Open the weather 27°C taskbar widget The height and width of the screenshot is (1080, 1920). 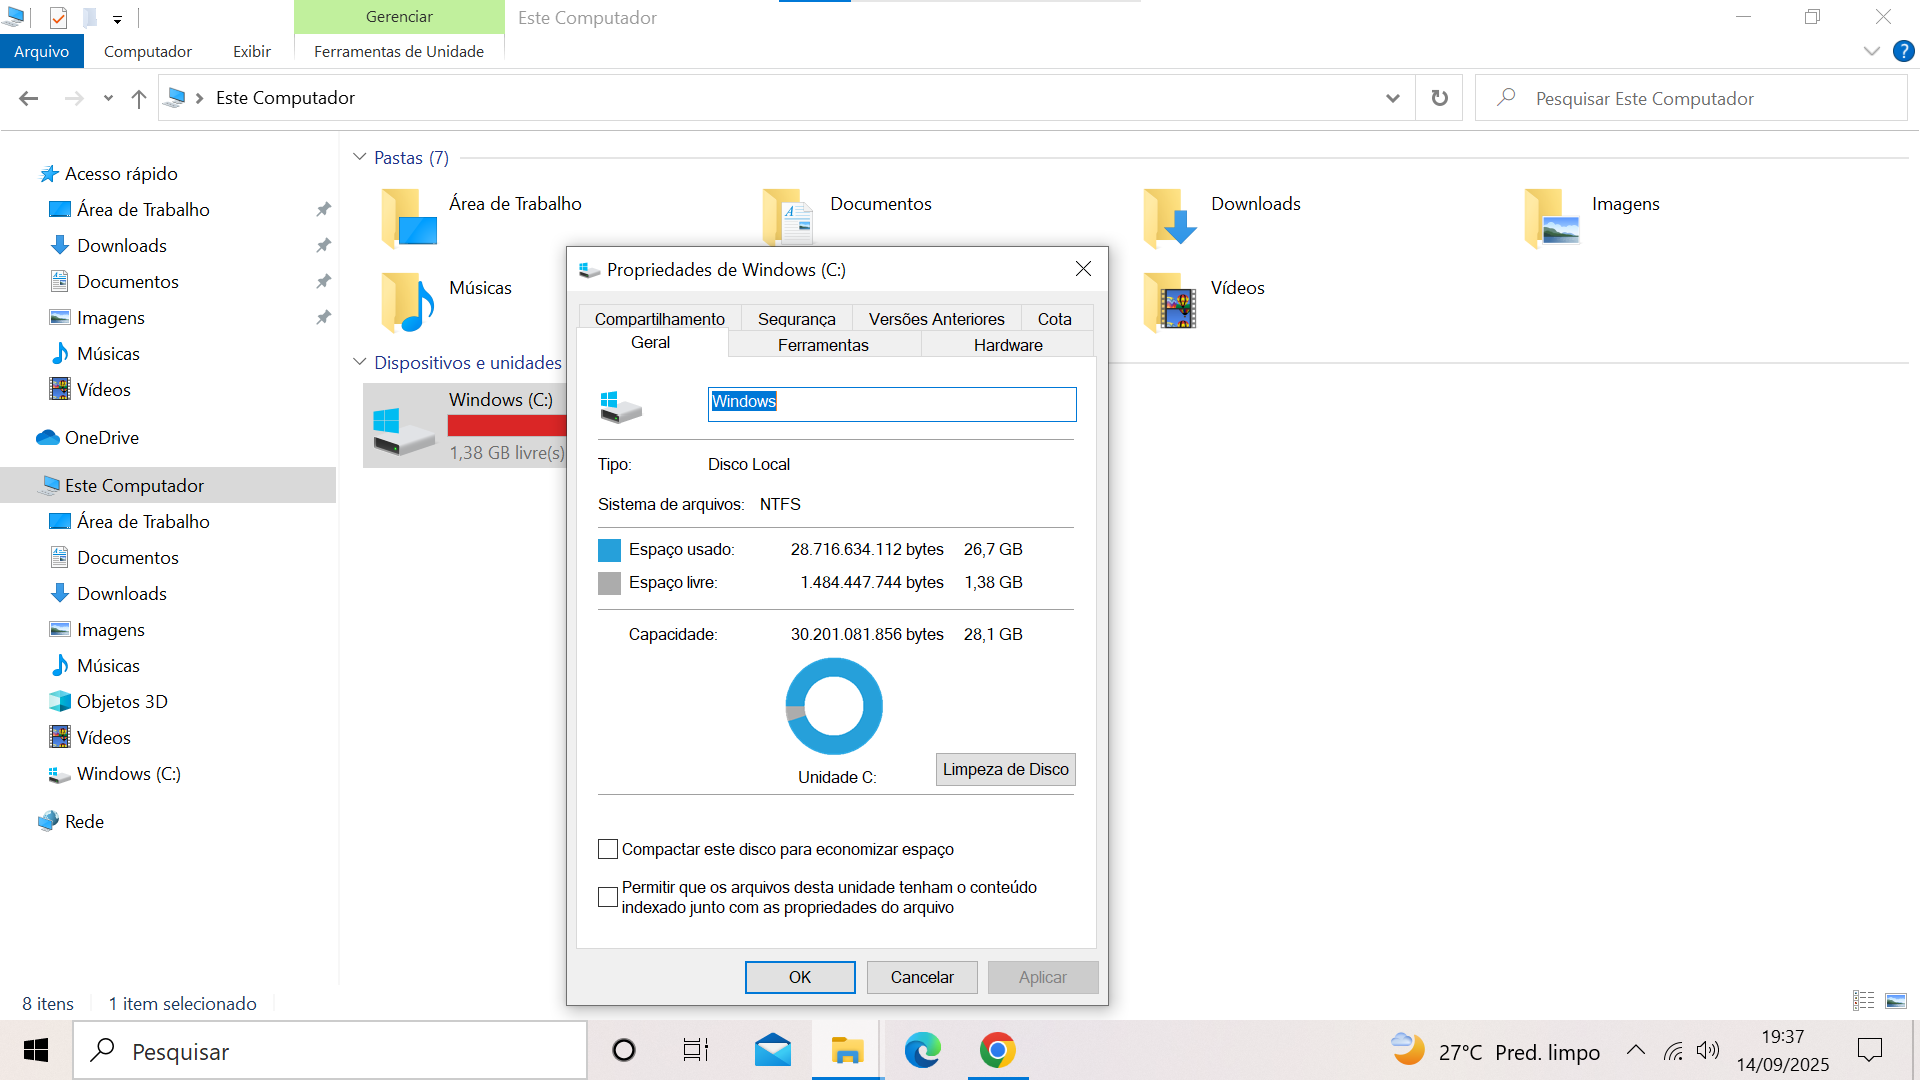pos(1496,1051)
